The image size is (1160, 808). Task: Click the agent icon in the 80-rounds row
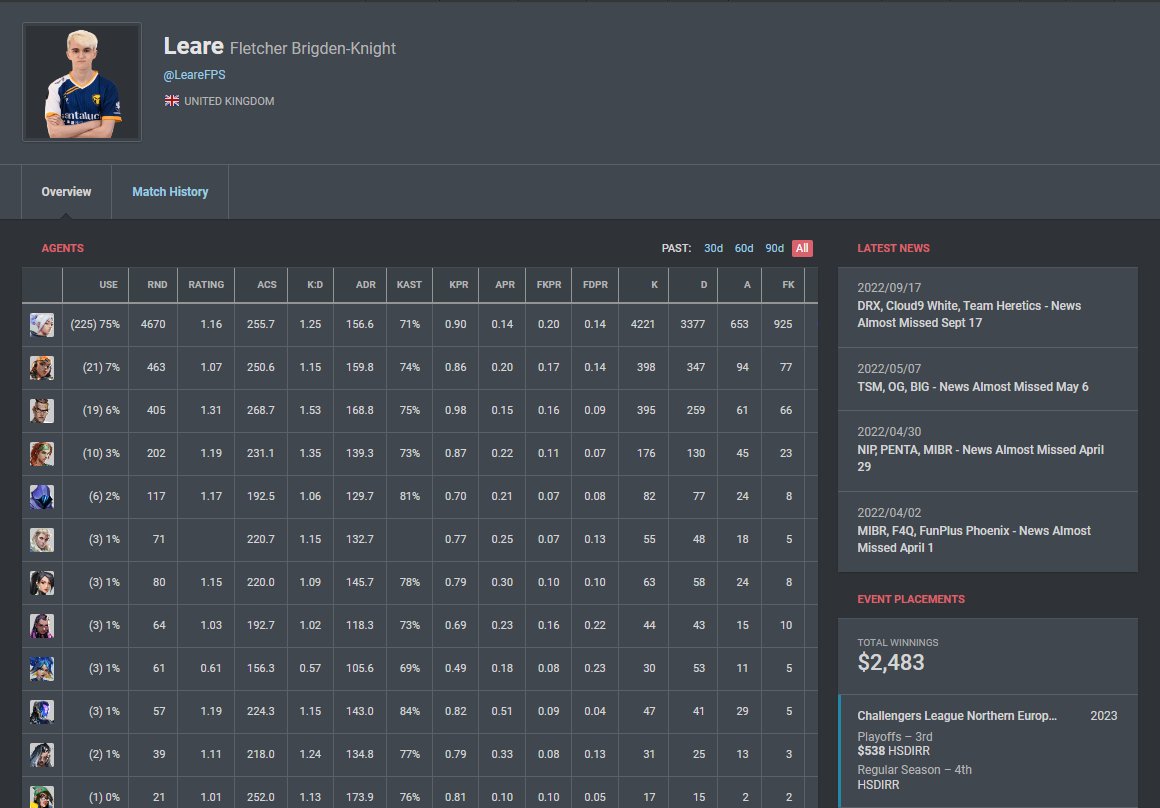(x=41, y=582)
